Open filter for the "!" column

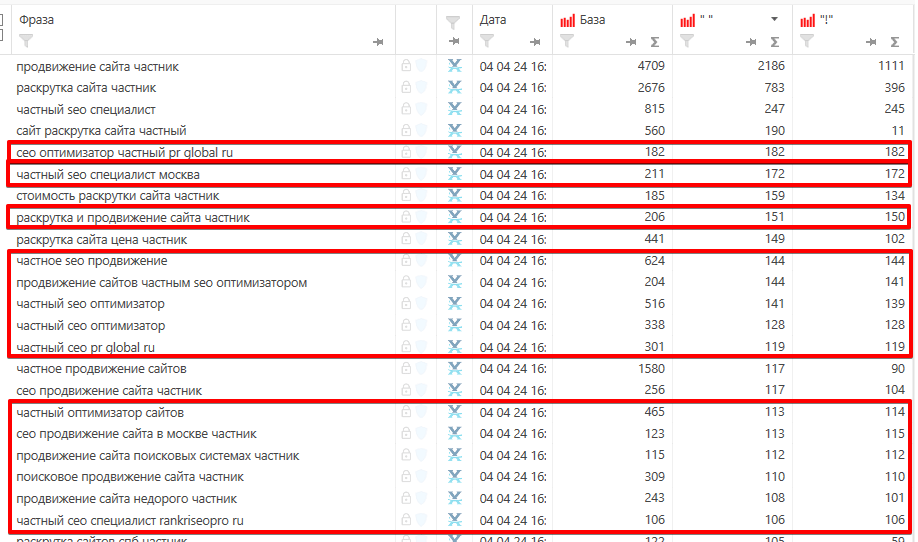point(807,40)
